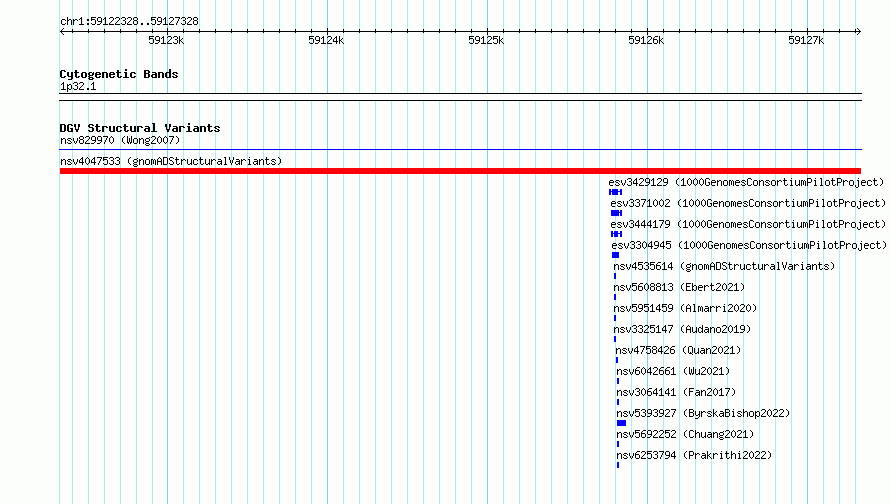
Task: Click the right arrow of the ruler
Action: (858, 31)
